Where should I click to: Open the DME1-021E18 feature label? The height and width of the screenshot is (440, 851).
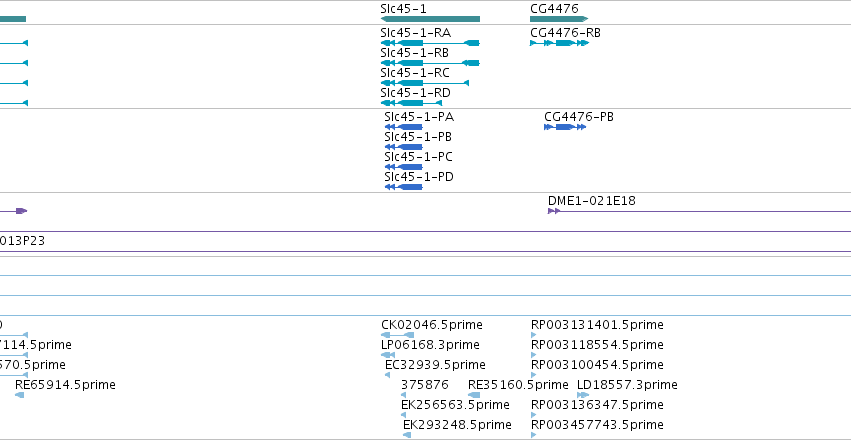tap(592, 201)
